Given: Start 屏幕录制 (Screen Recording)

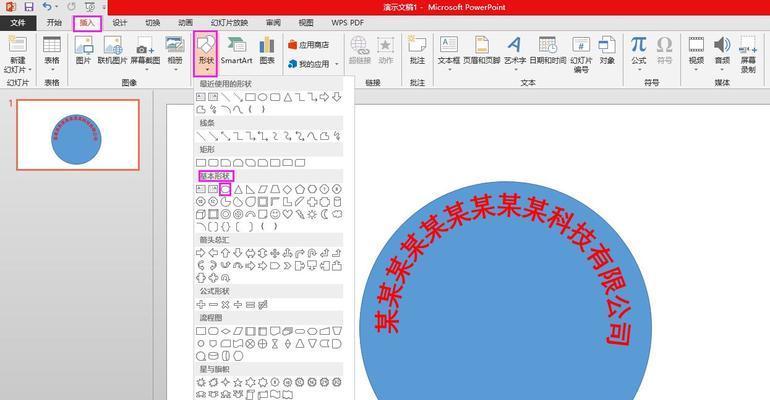Looking at the screenshot, I should click(748, 54).
